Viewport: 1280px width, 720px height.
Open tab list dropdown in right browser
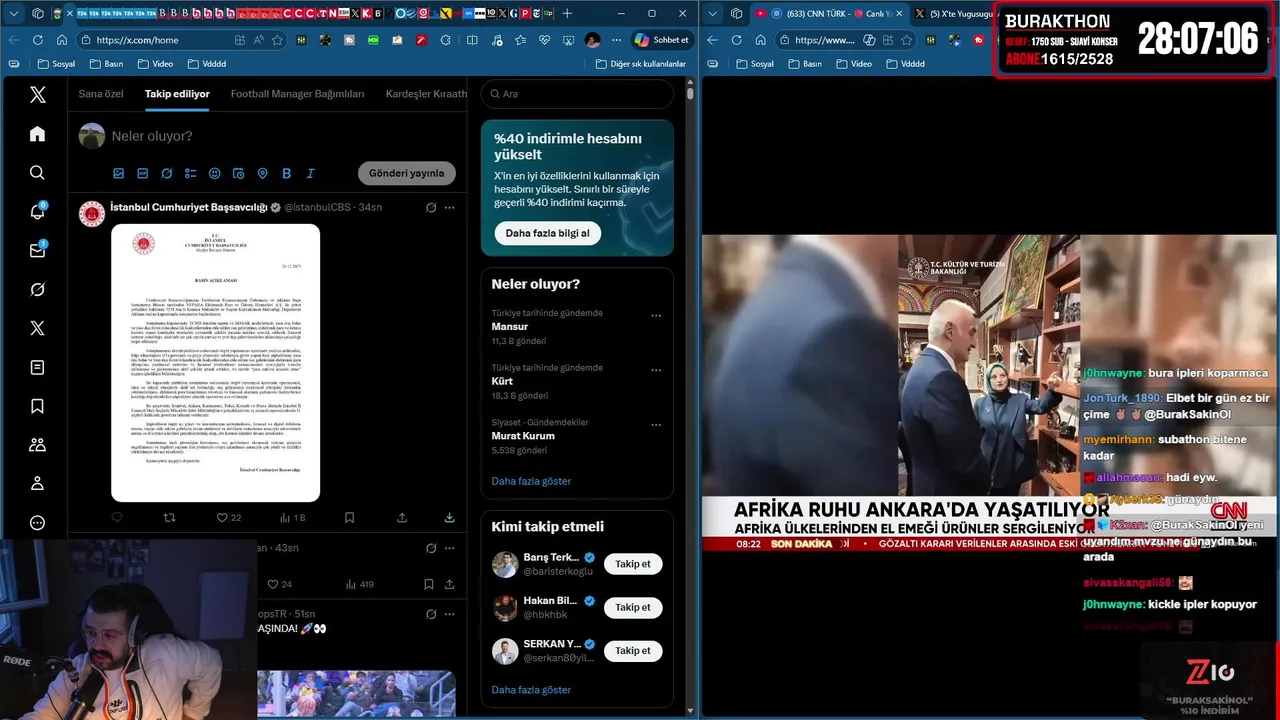[x=713, y=13]
